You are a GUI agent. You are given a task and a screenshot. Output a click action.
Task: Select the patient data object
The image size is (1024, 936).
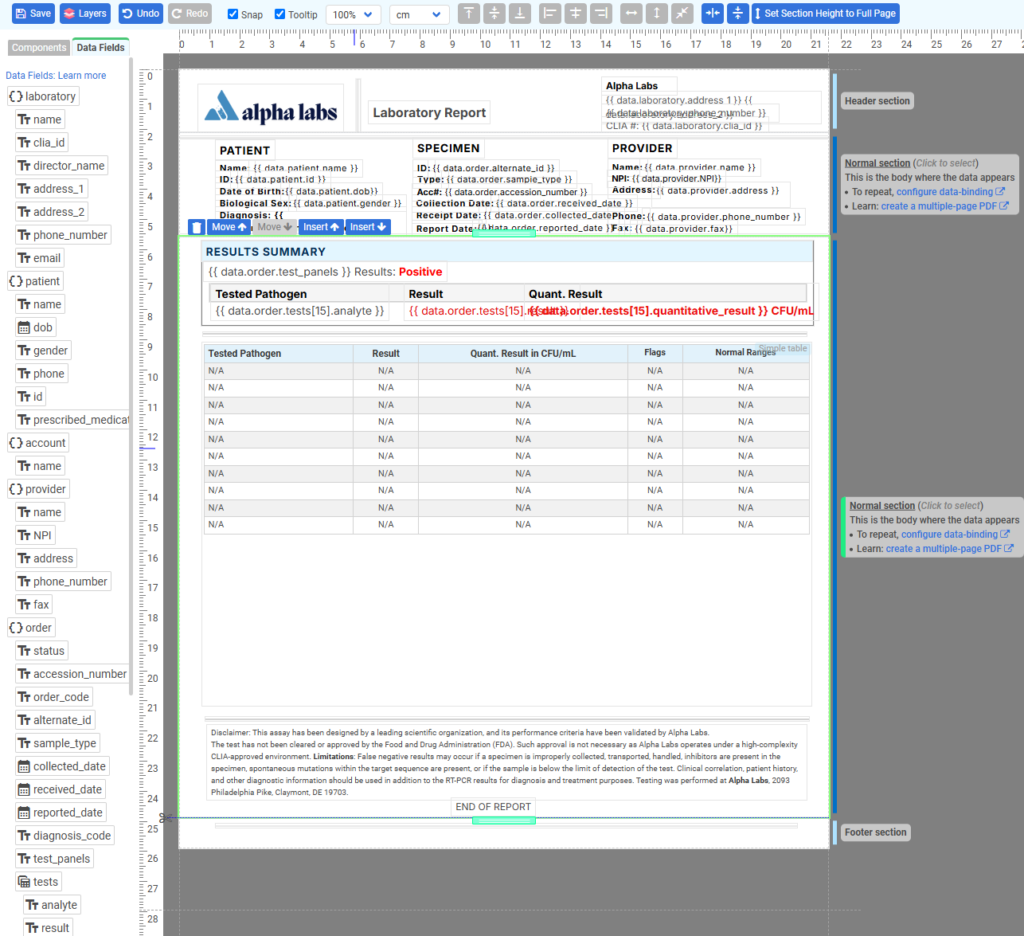pyautogui.click(x=35, y=281)
